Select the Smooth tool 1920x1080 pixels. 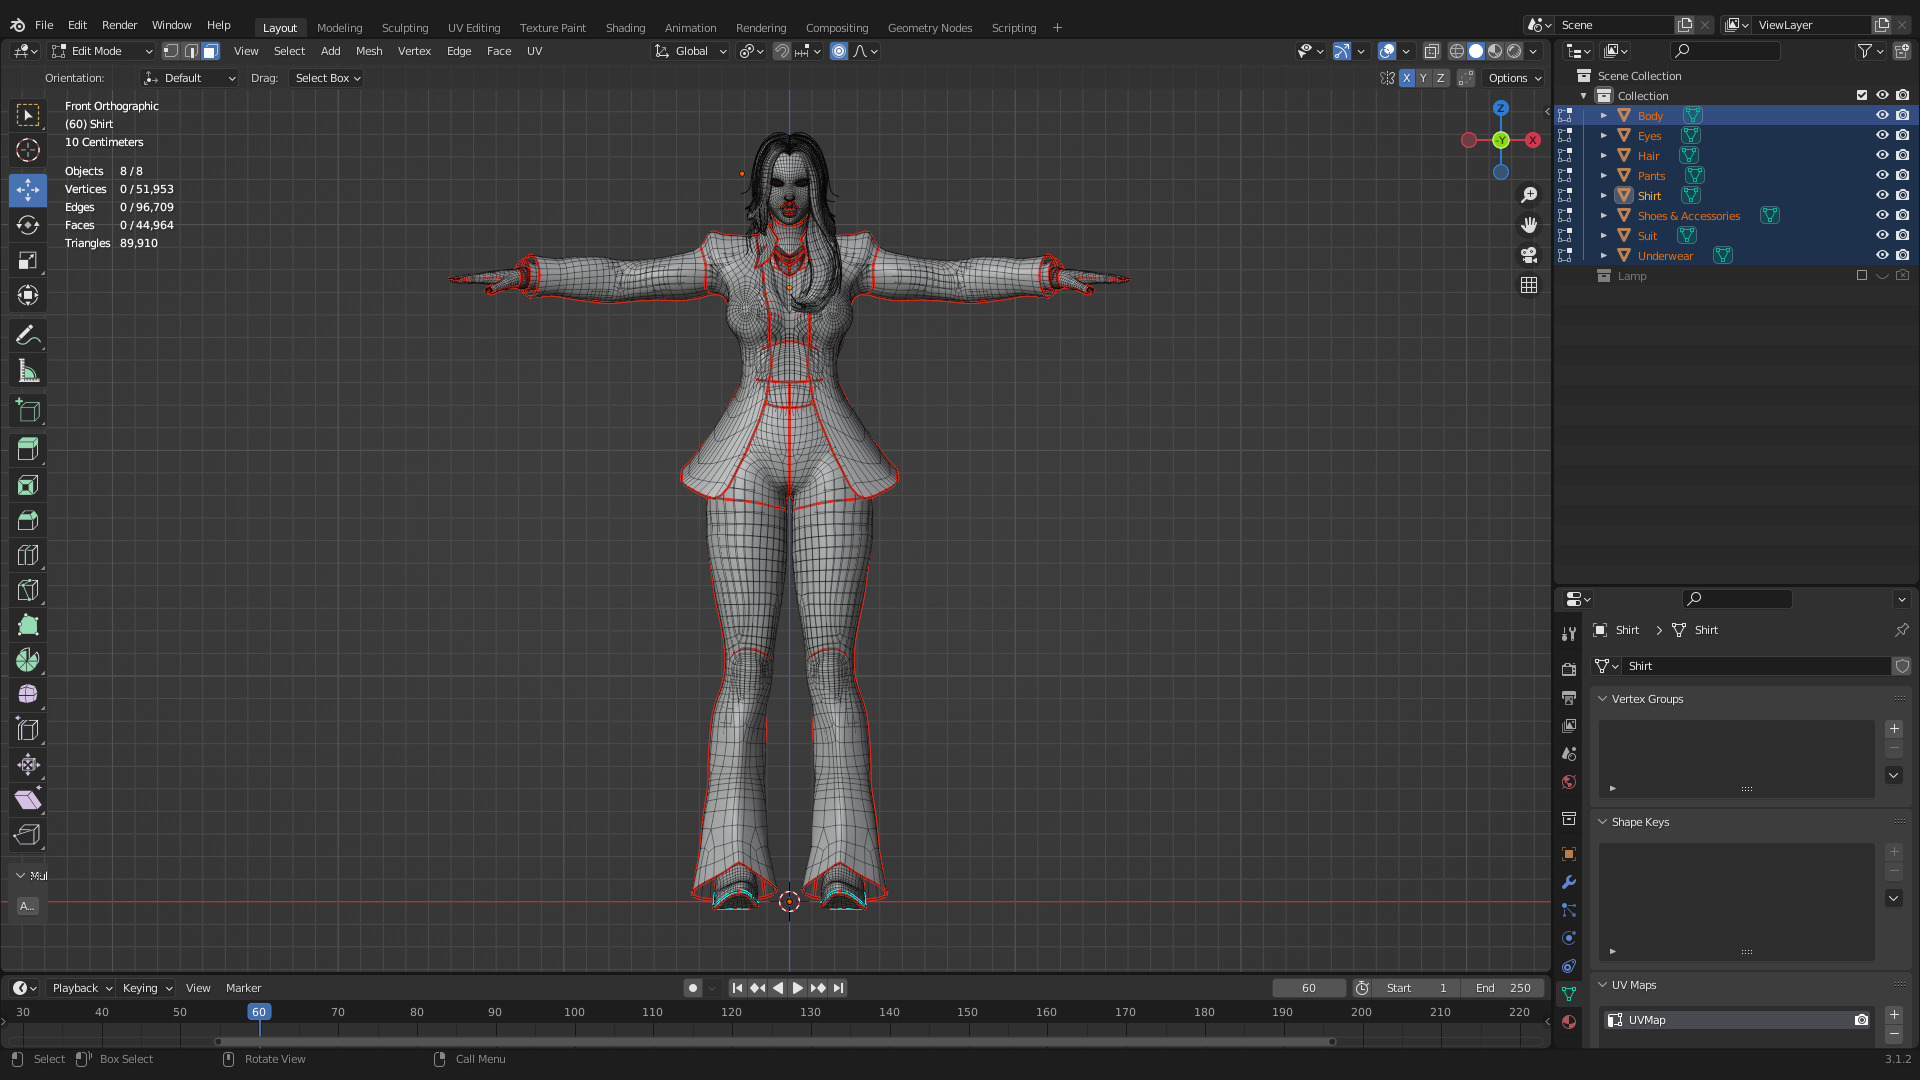pos(28,694)
